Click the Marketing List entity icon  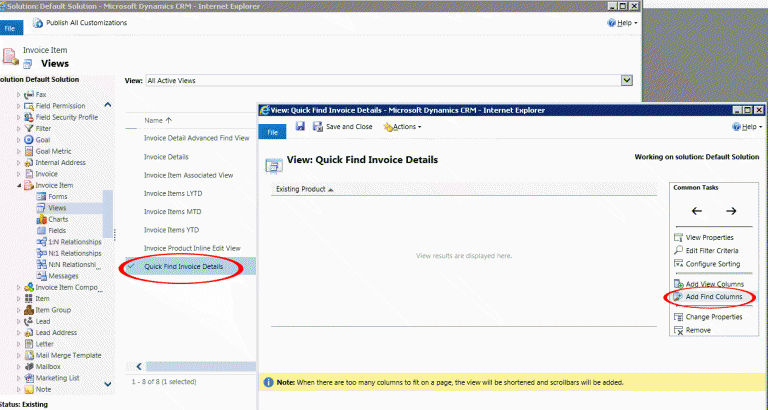pos(29,378)
